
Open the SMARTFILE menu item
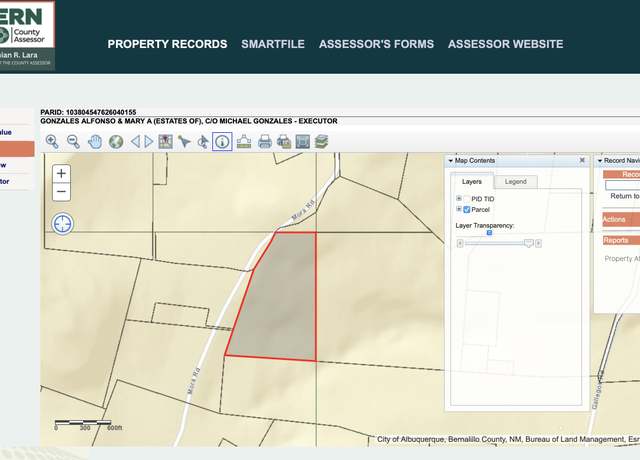[x=273, y=44]
